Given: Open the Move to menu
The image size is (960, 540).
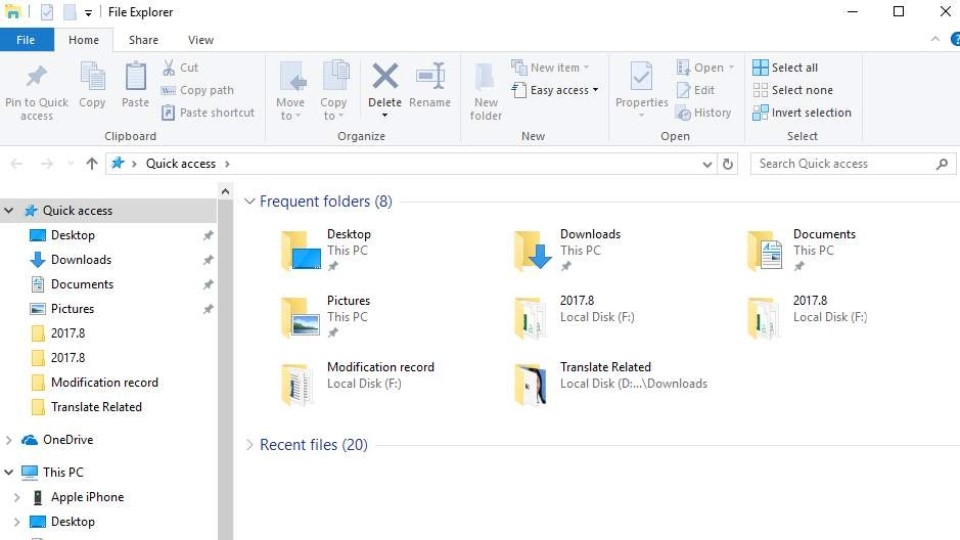Looking at the screenshot, I should click(x=290, y=92).
